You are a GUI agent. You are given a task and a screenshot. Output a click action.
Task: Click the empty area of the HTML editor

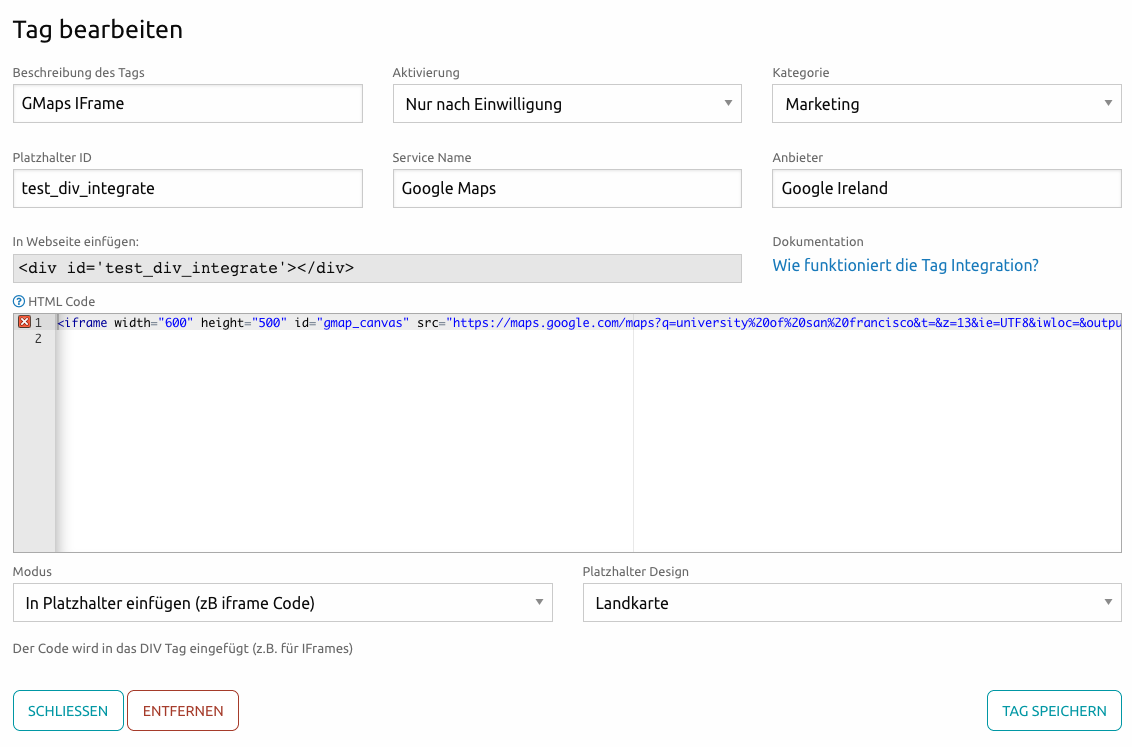click(400, 450)
